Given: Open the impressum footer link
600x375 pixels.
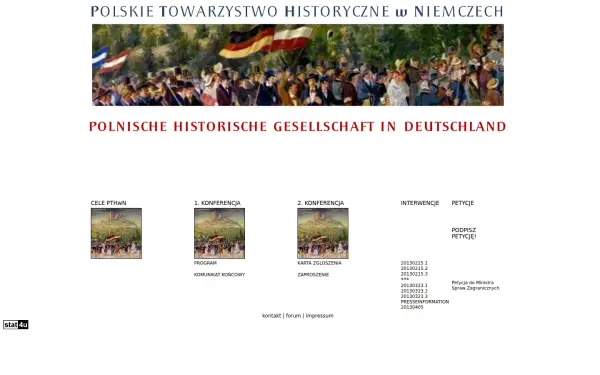Looking at the screenshot, I should (320, 316).
